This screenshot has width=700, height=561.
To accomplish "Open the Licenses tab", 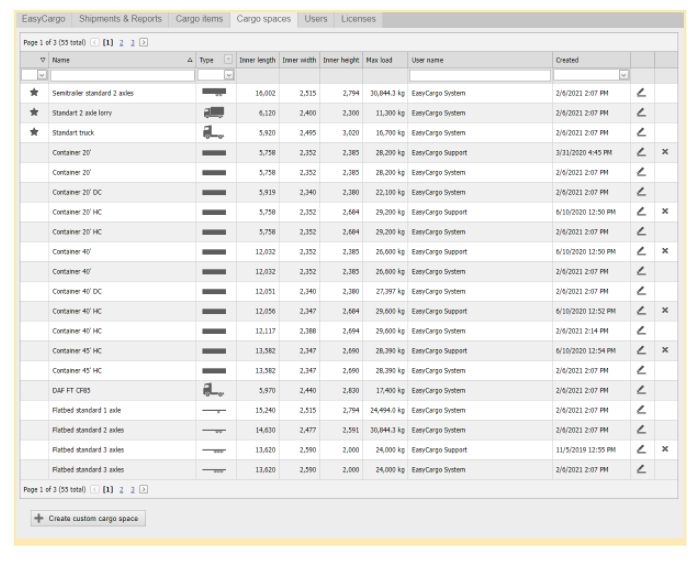I will [x=358, y=19].
